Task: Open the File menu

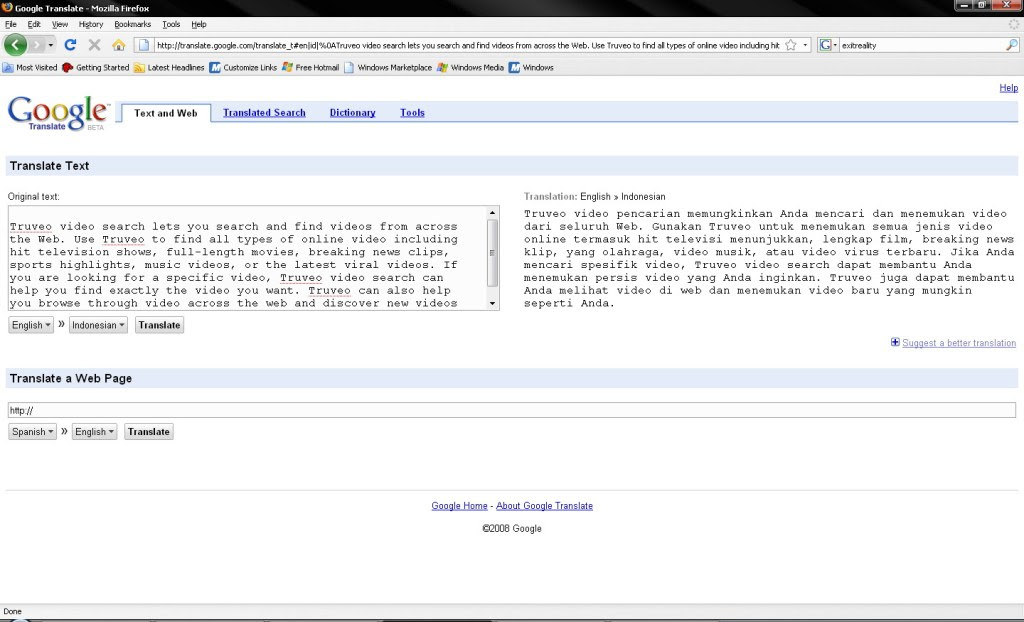Action: [x=10, y=24]
